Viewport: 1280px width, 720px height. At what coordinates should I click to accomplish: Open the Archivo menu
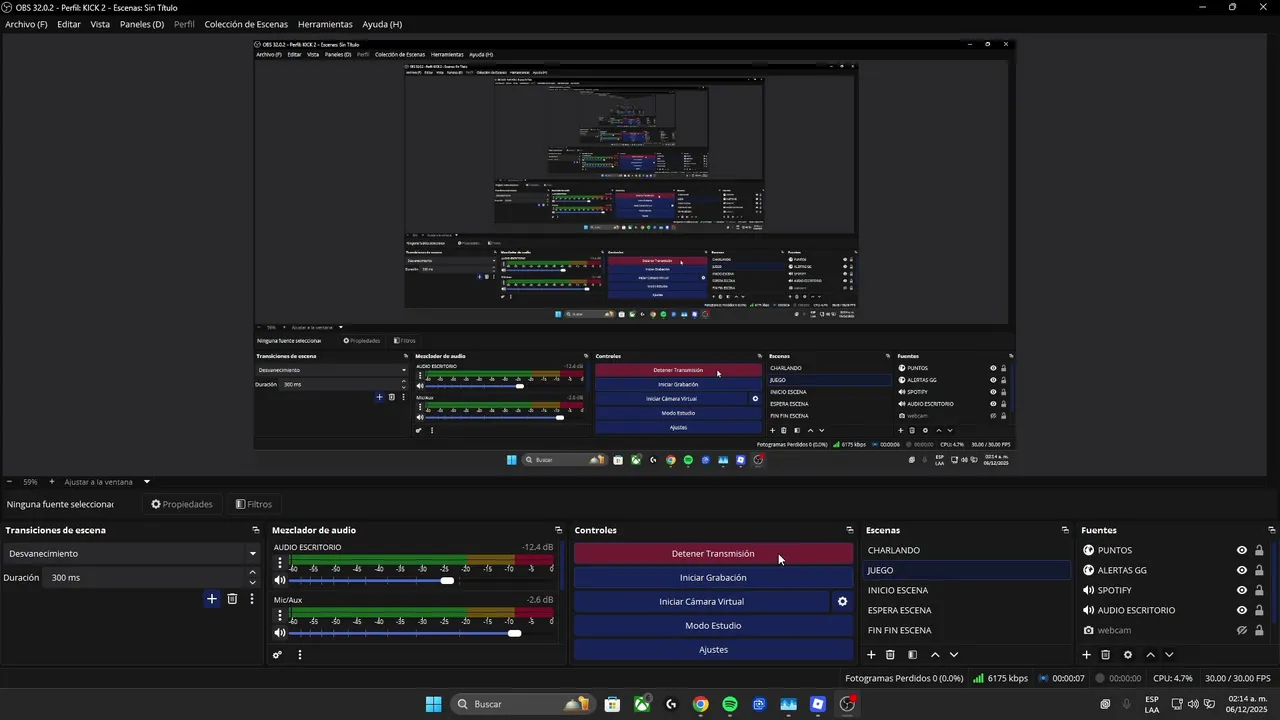click(26, 24)
